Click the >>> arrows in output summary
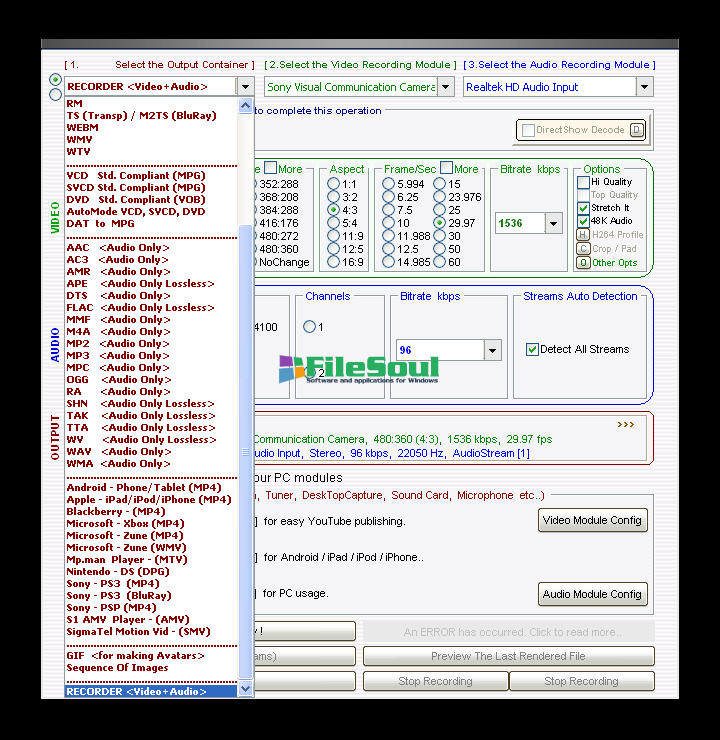The image size is (720, 740). (x=625, y=425)
